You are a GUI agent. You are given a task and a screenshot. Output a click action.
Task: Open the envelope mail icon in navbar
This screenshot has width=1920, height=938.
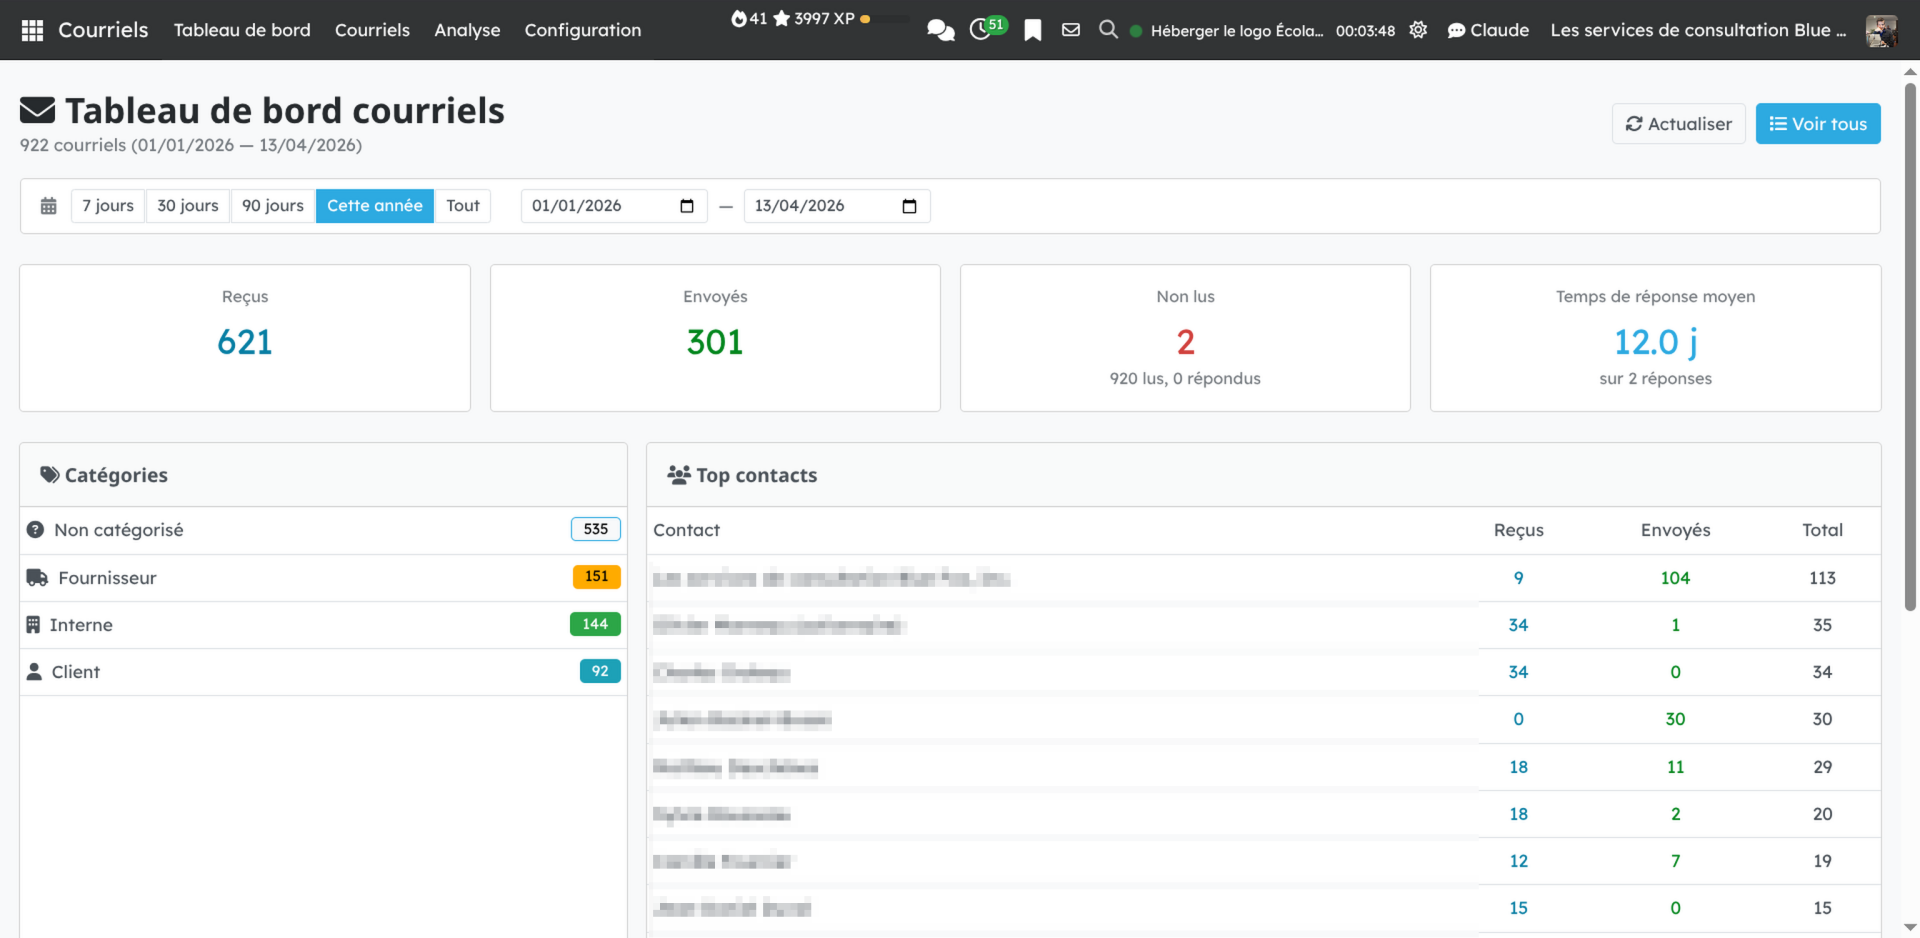[x=1071, y=30]
